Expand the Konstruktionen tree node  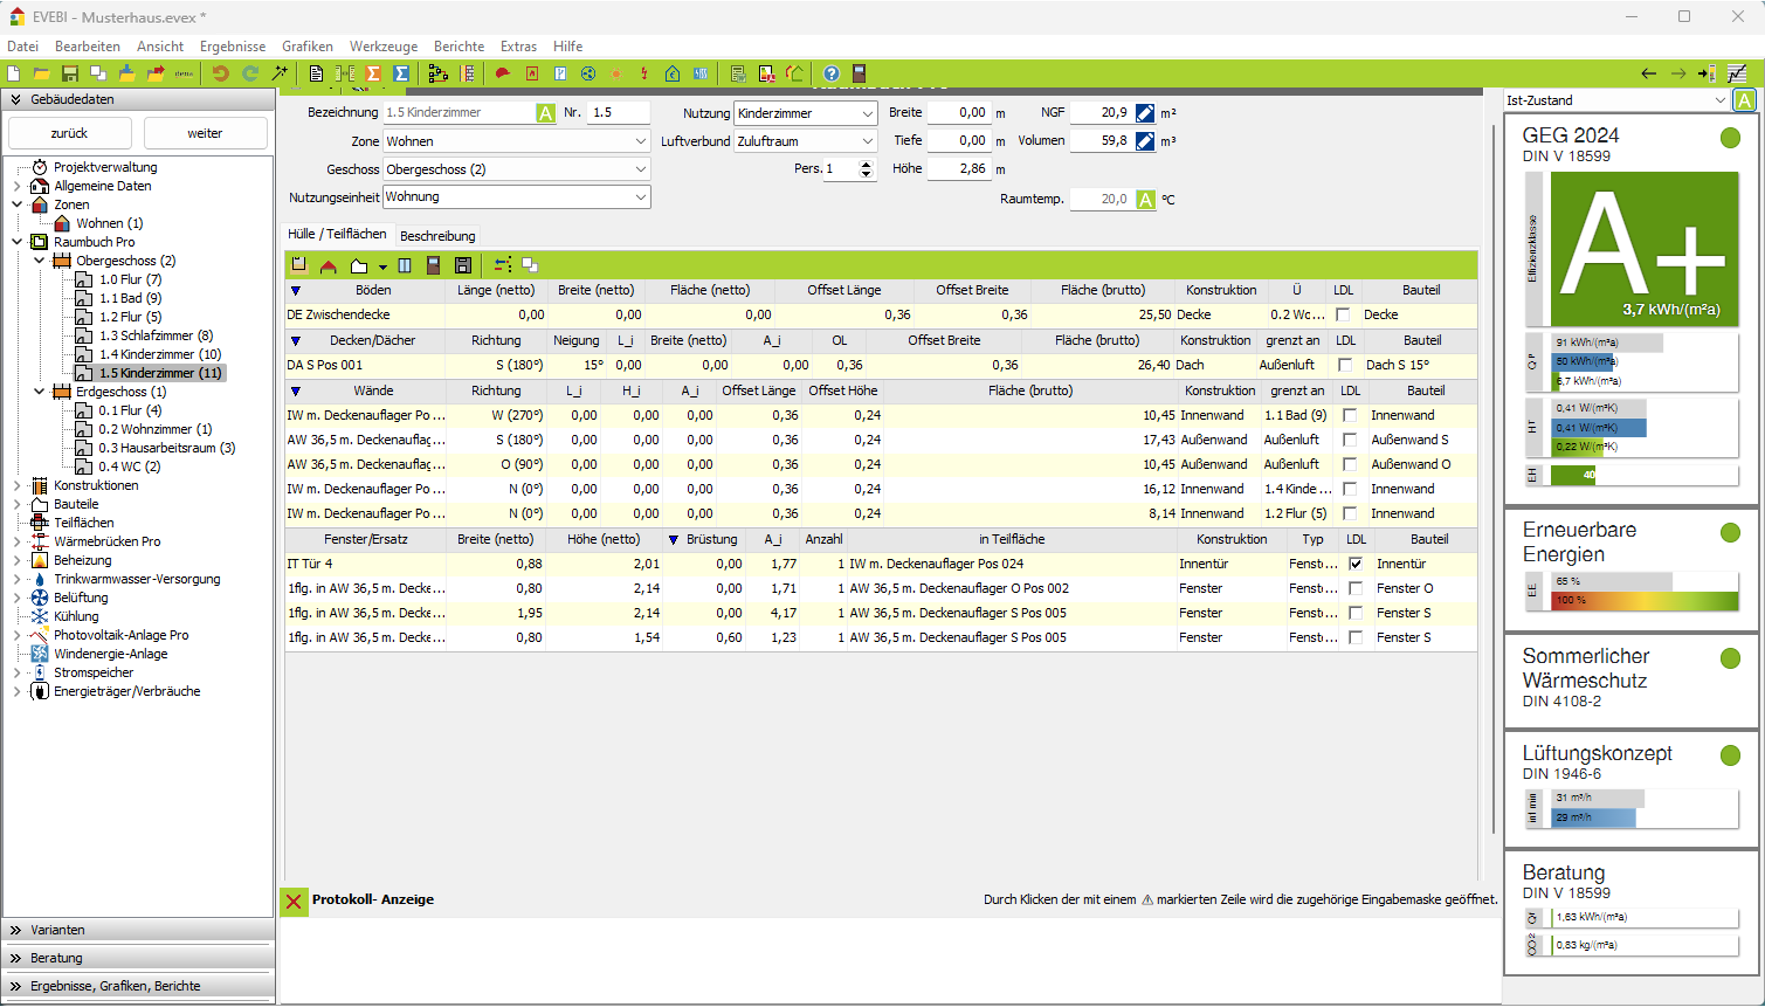pyautogui.click(x=17, y=486)
